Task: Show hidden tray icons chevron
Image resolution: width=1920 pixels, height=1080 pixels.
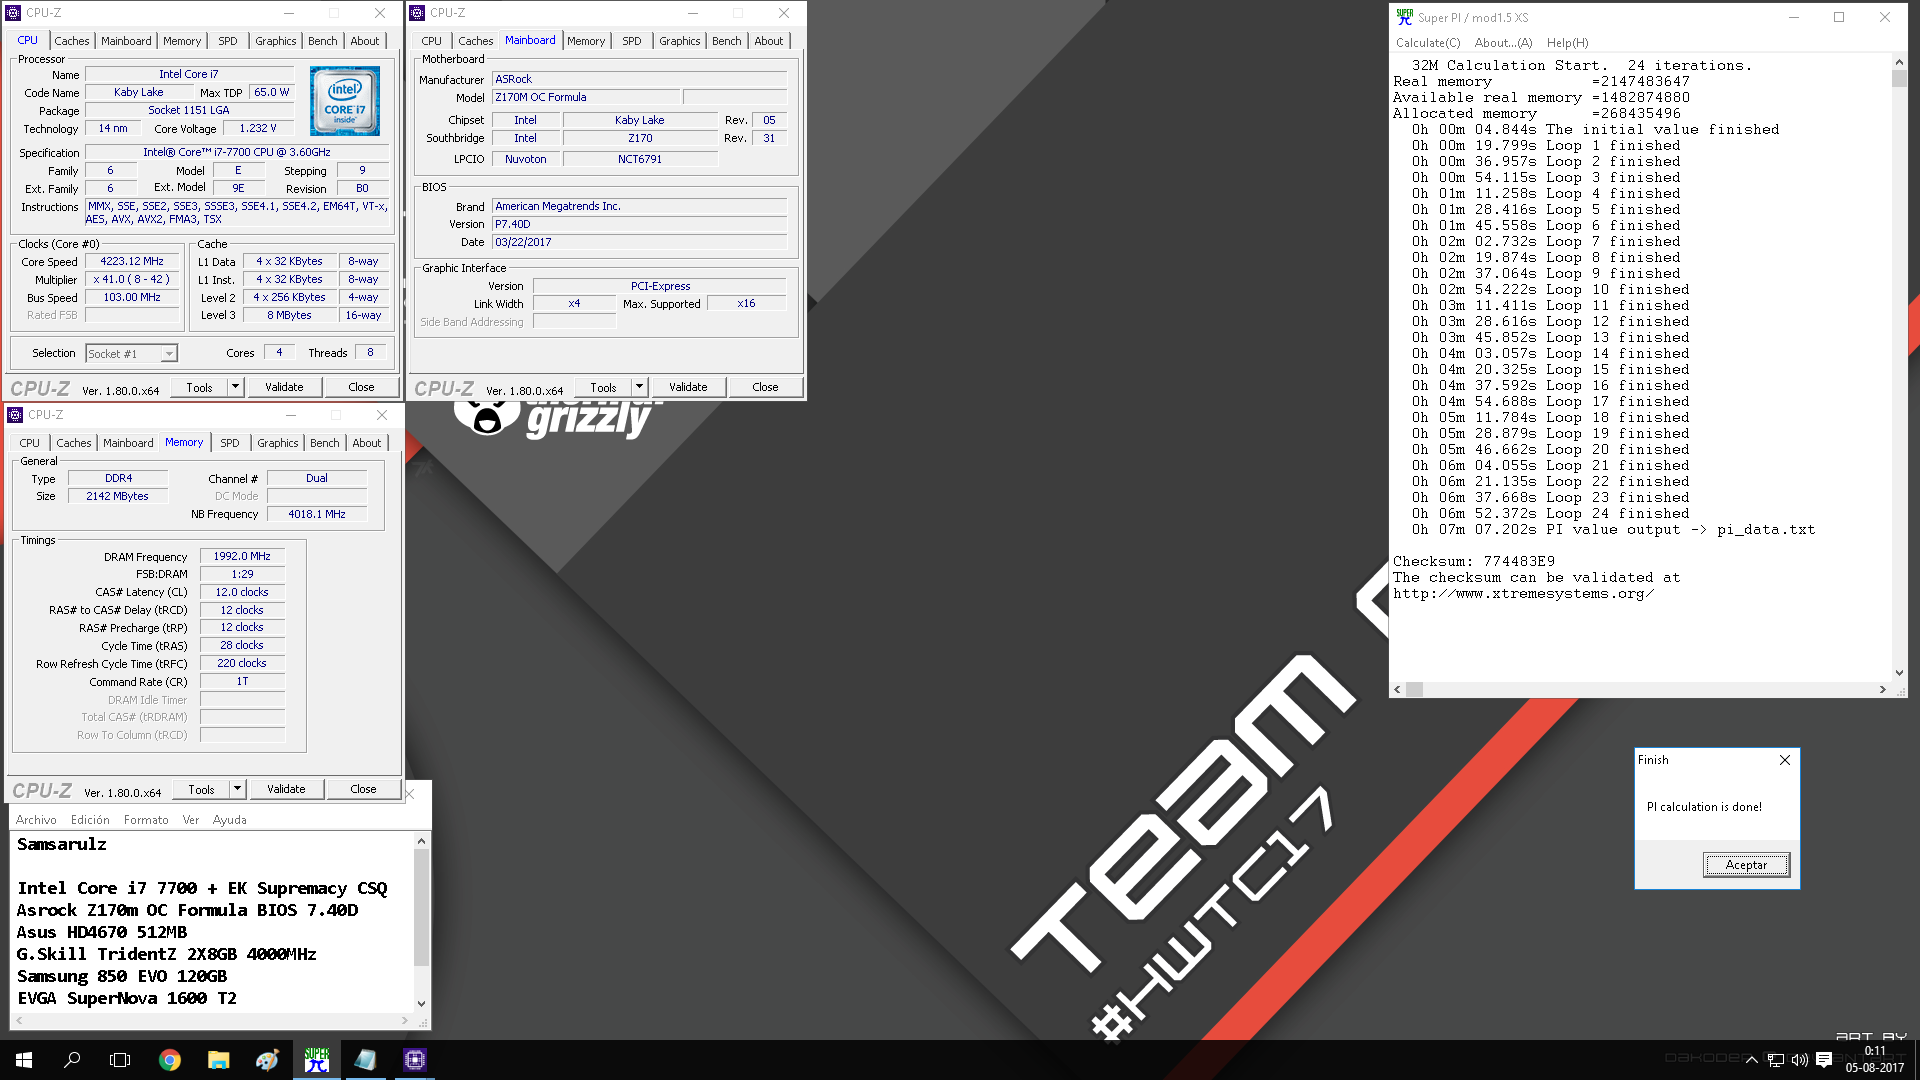Action: click(x=1752, y=1060)
